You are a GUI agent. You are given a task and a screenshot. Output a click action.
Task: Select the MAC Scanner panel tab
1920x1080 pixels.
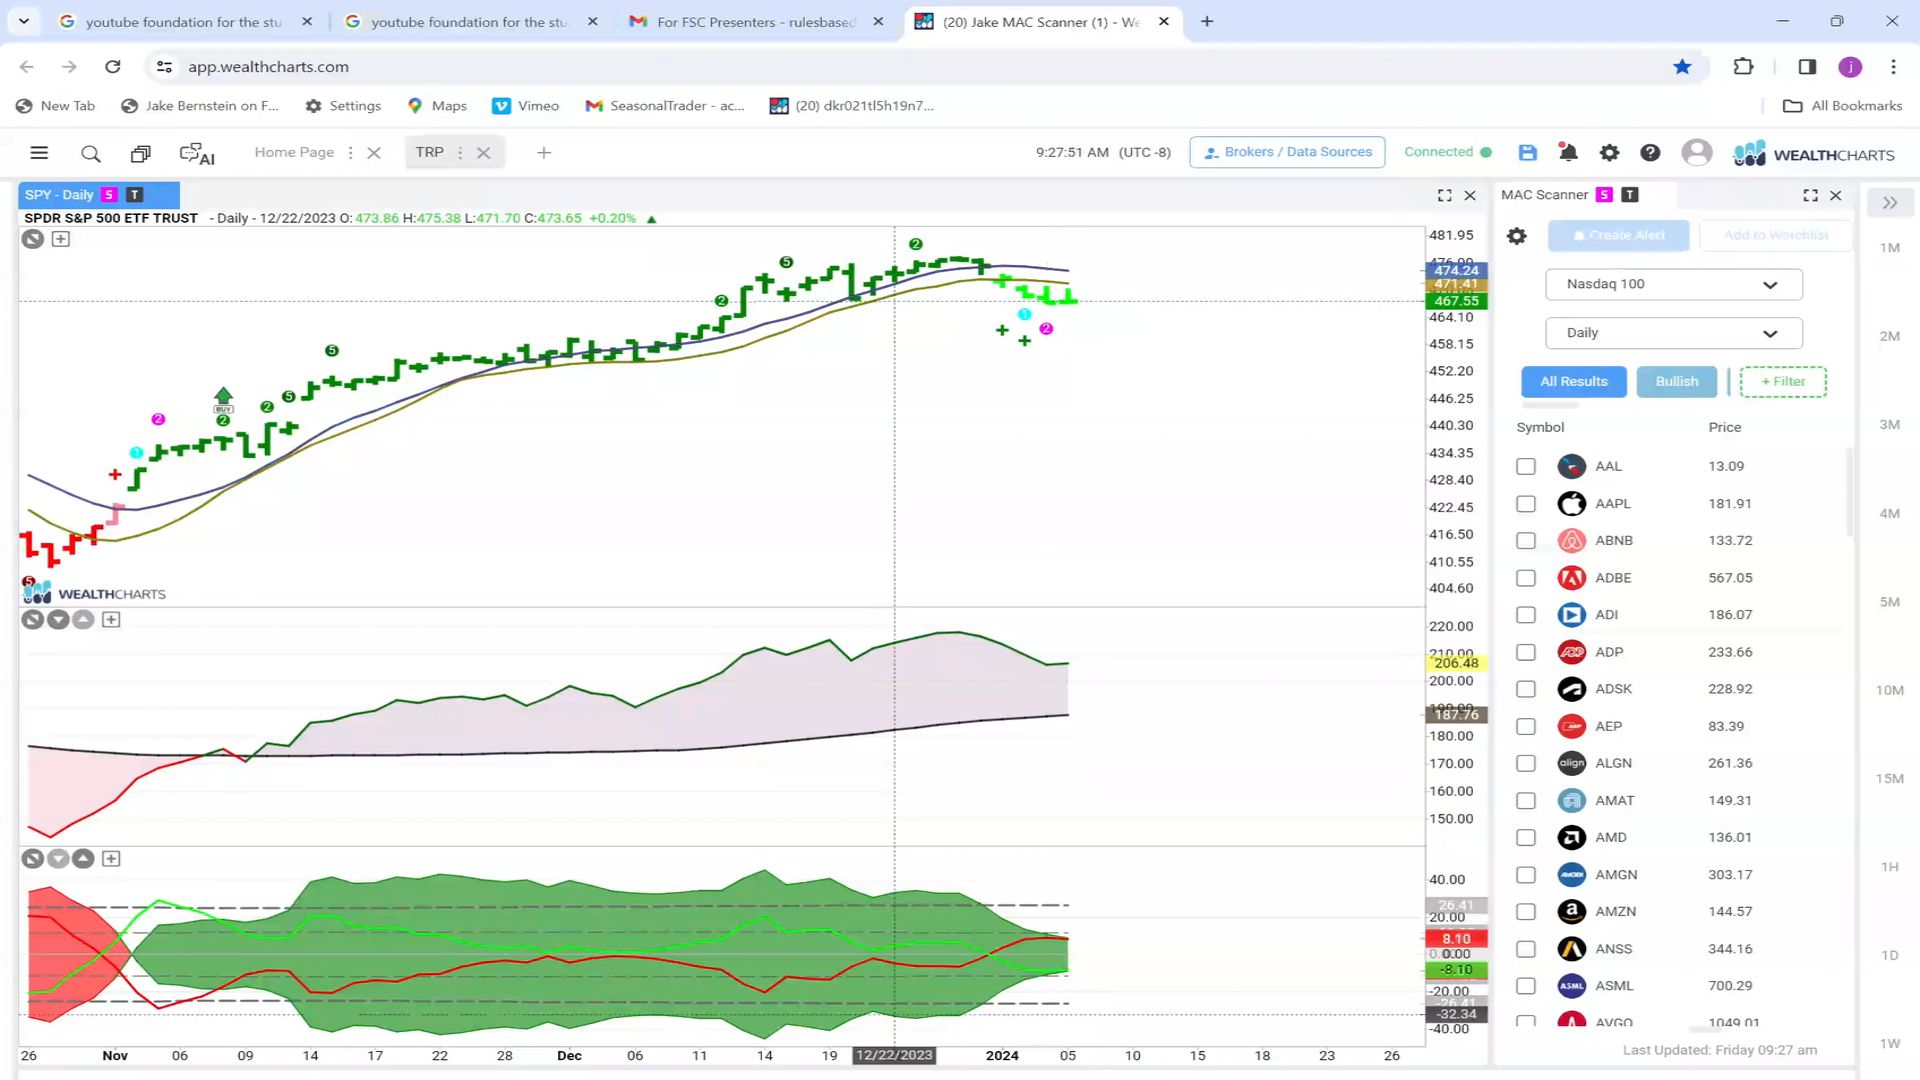(x=1544, y=195)
